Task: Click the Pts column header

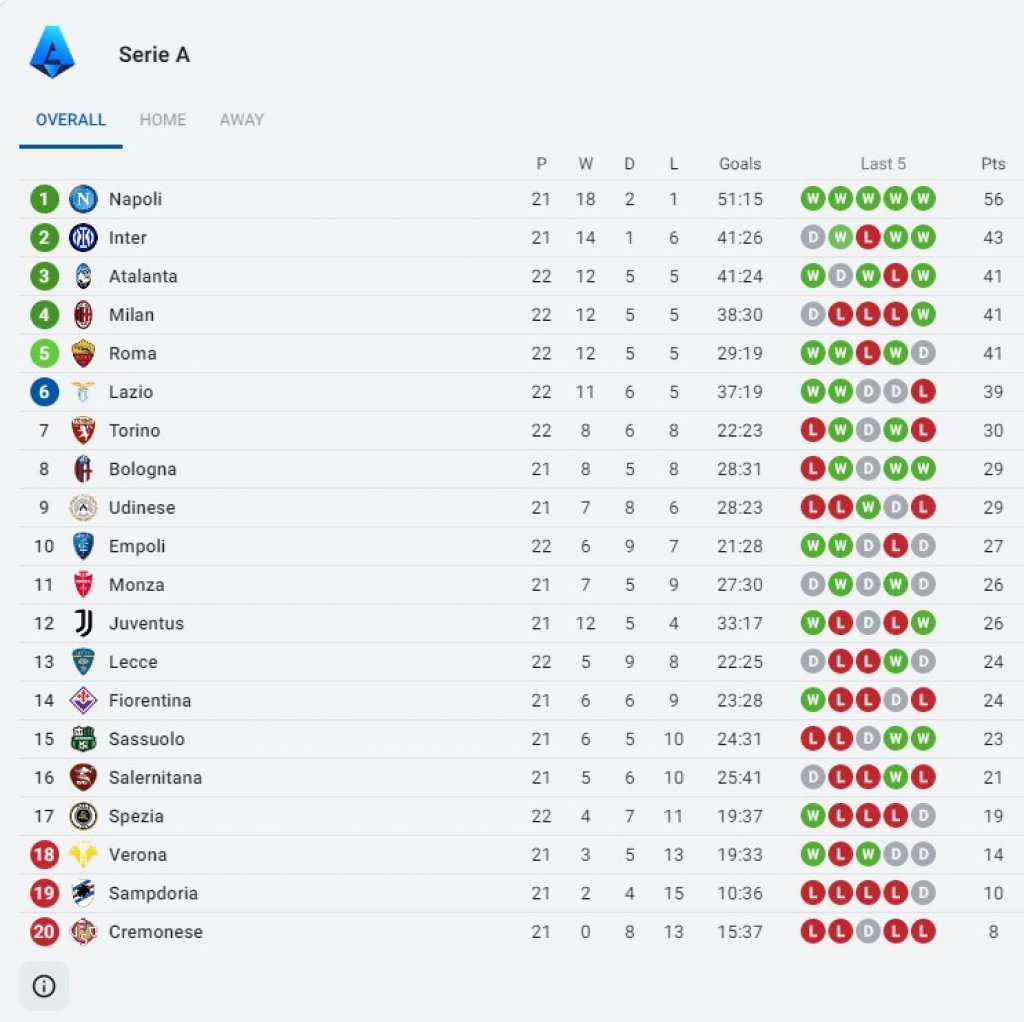Action: (993, 164)
